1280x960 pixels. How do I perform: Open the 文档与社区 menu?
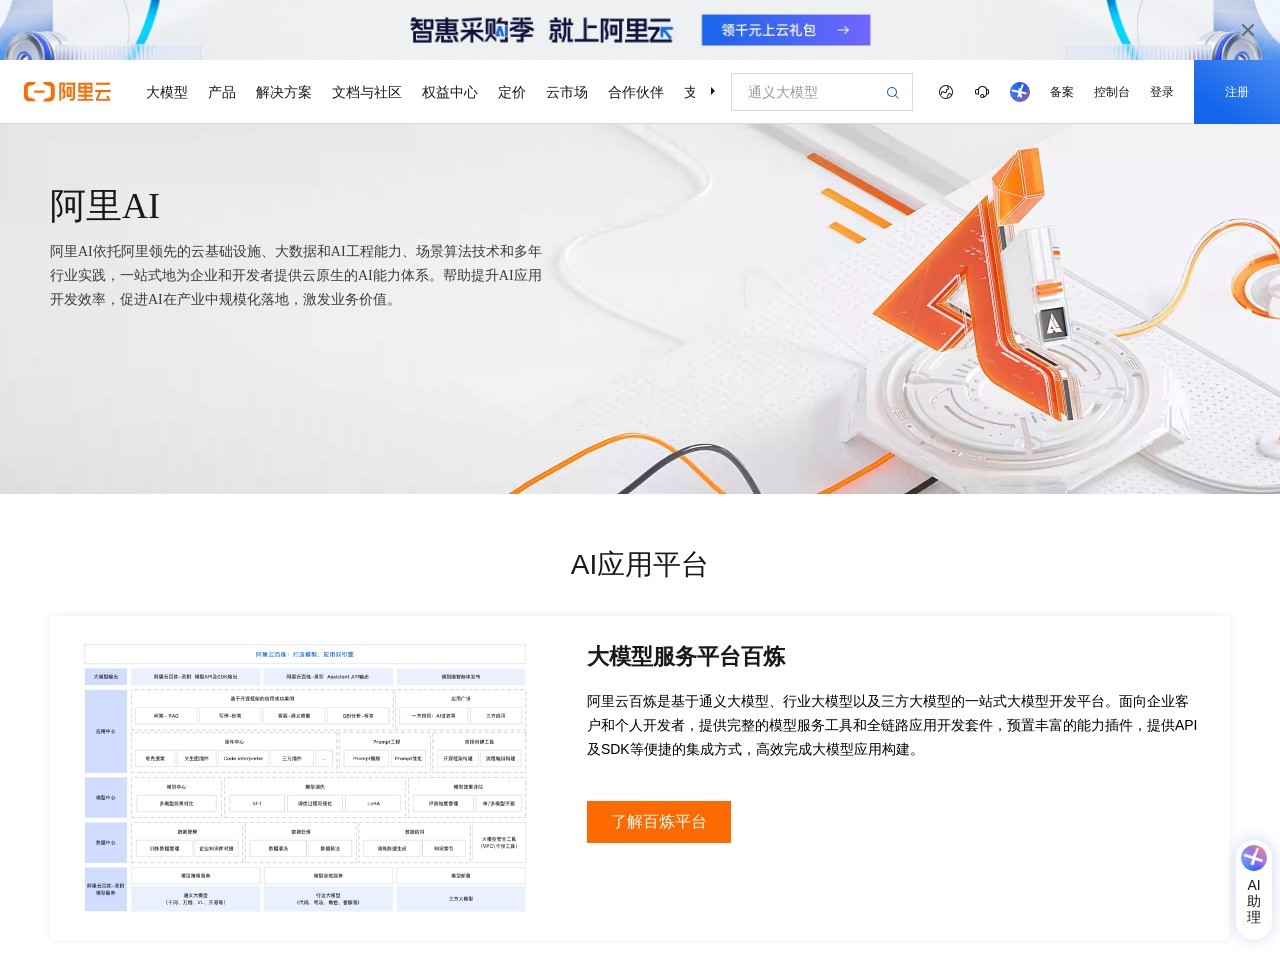pos(367,92)
